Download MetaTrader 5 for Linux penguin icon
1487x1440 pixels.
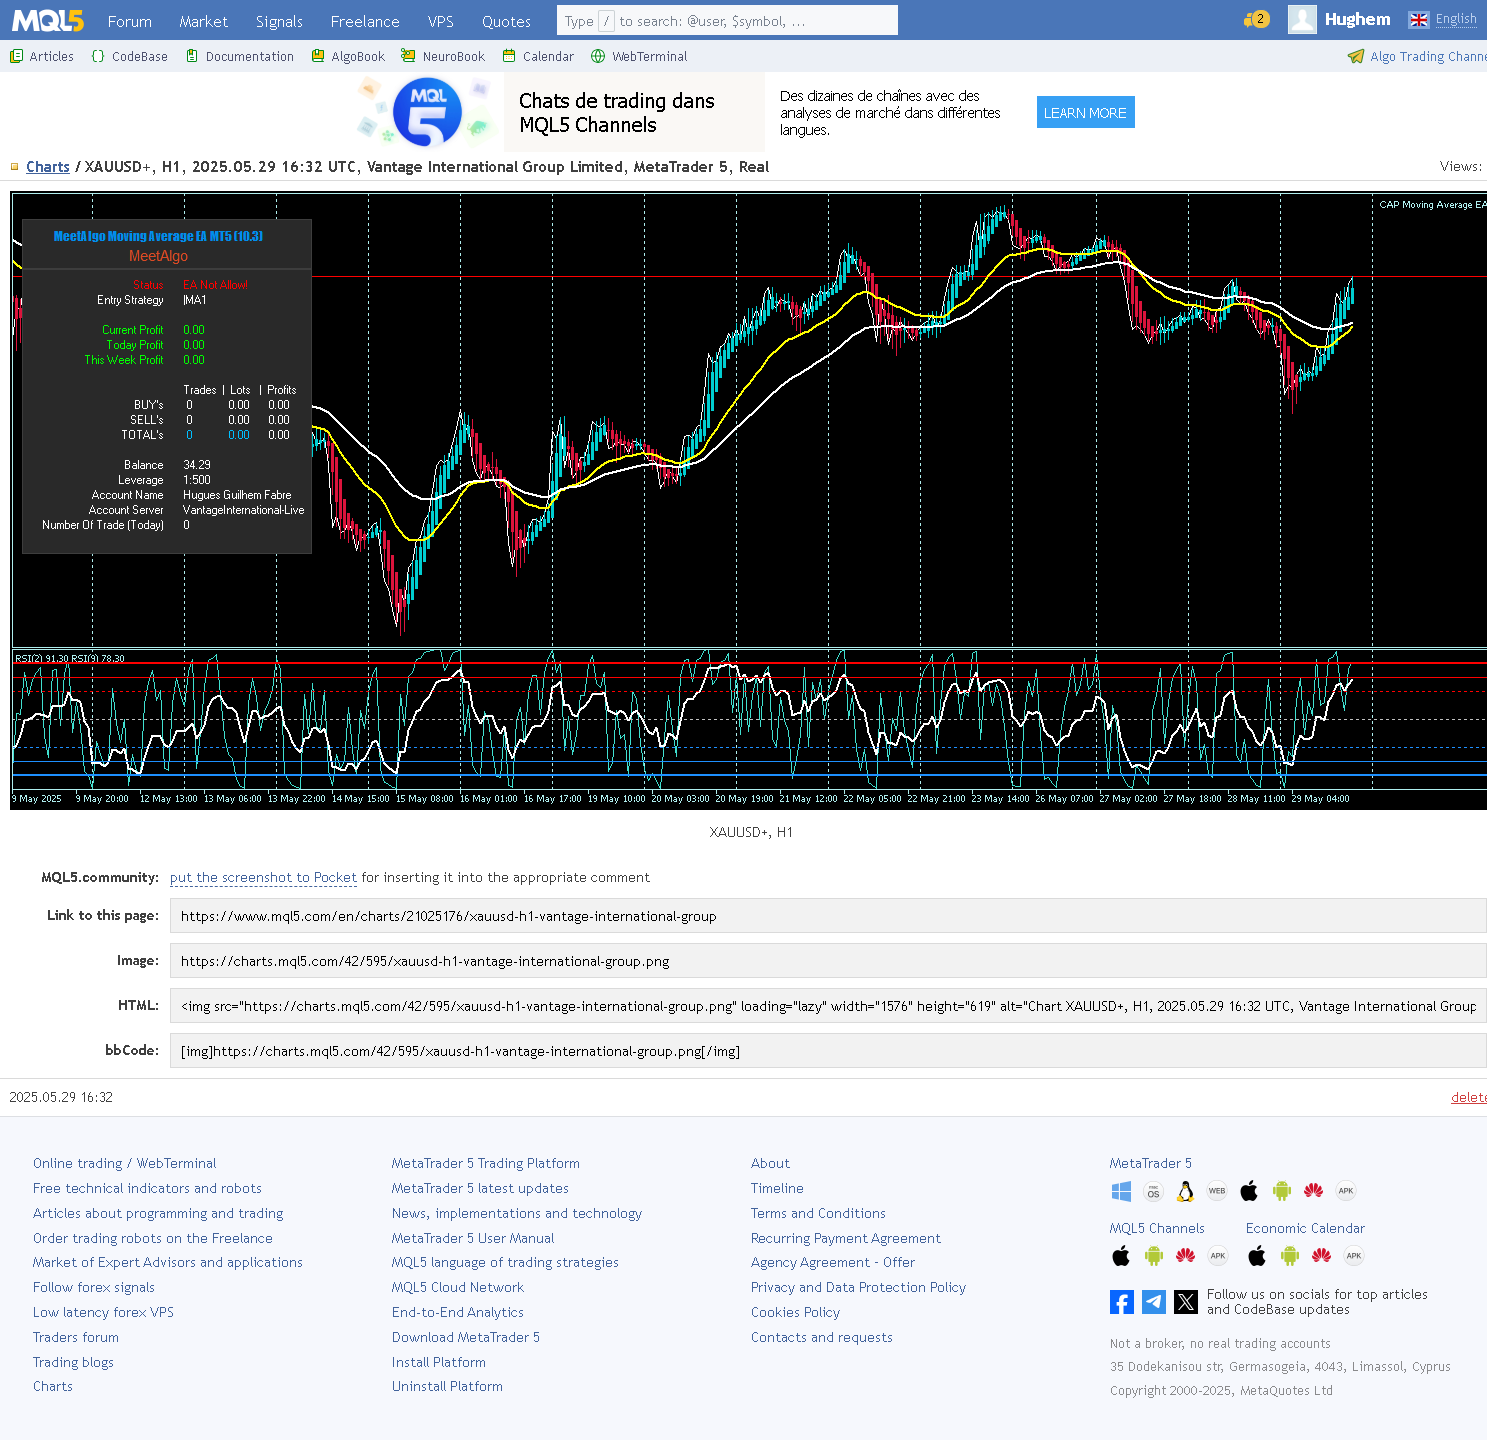pos(1185,1191)
